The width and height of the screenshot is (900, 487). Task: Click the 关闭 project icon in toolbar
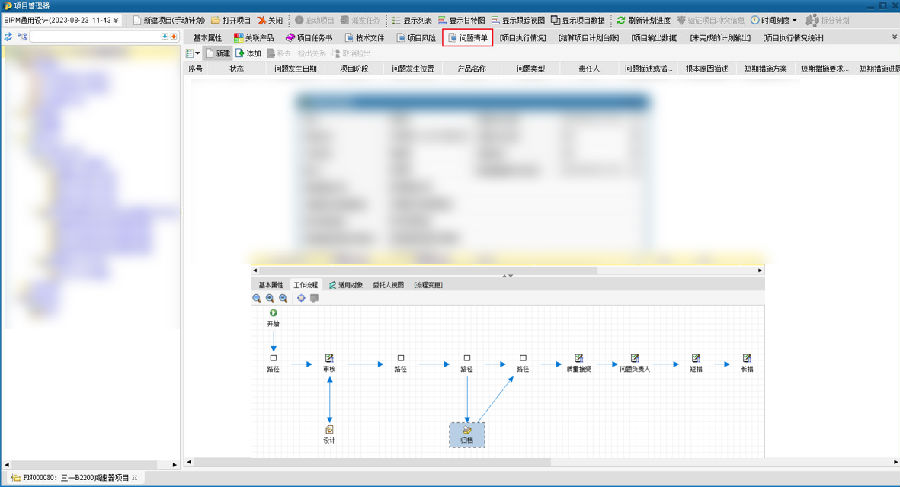(x=262, y=20)
